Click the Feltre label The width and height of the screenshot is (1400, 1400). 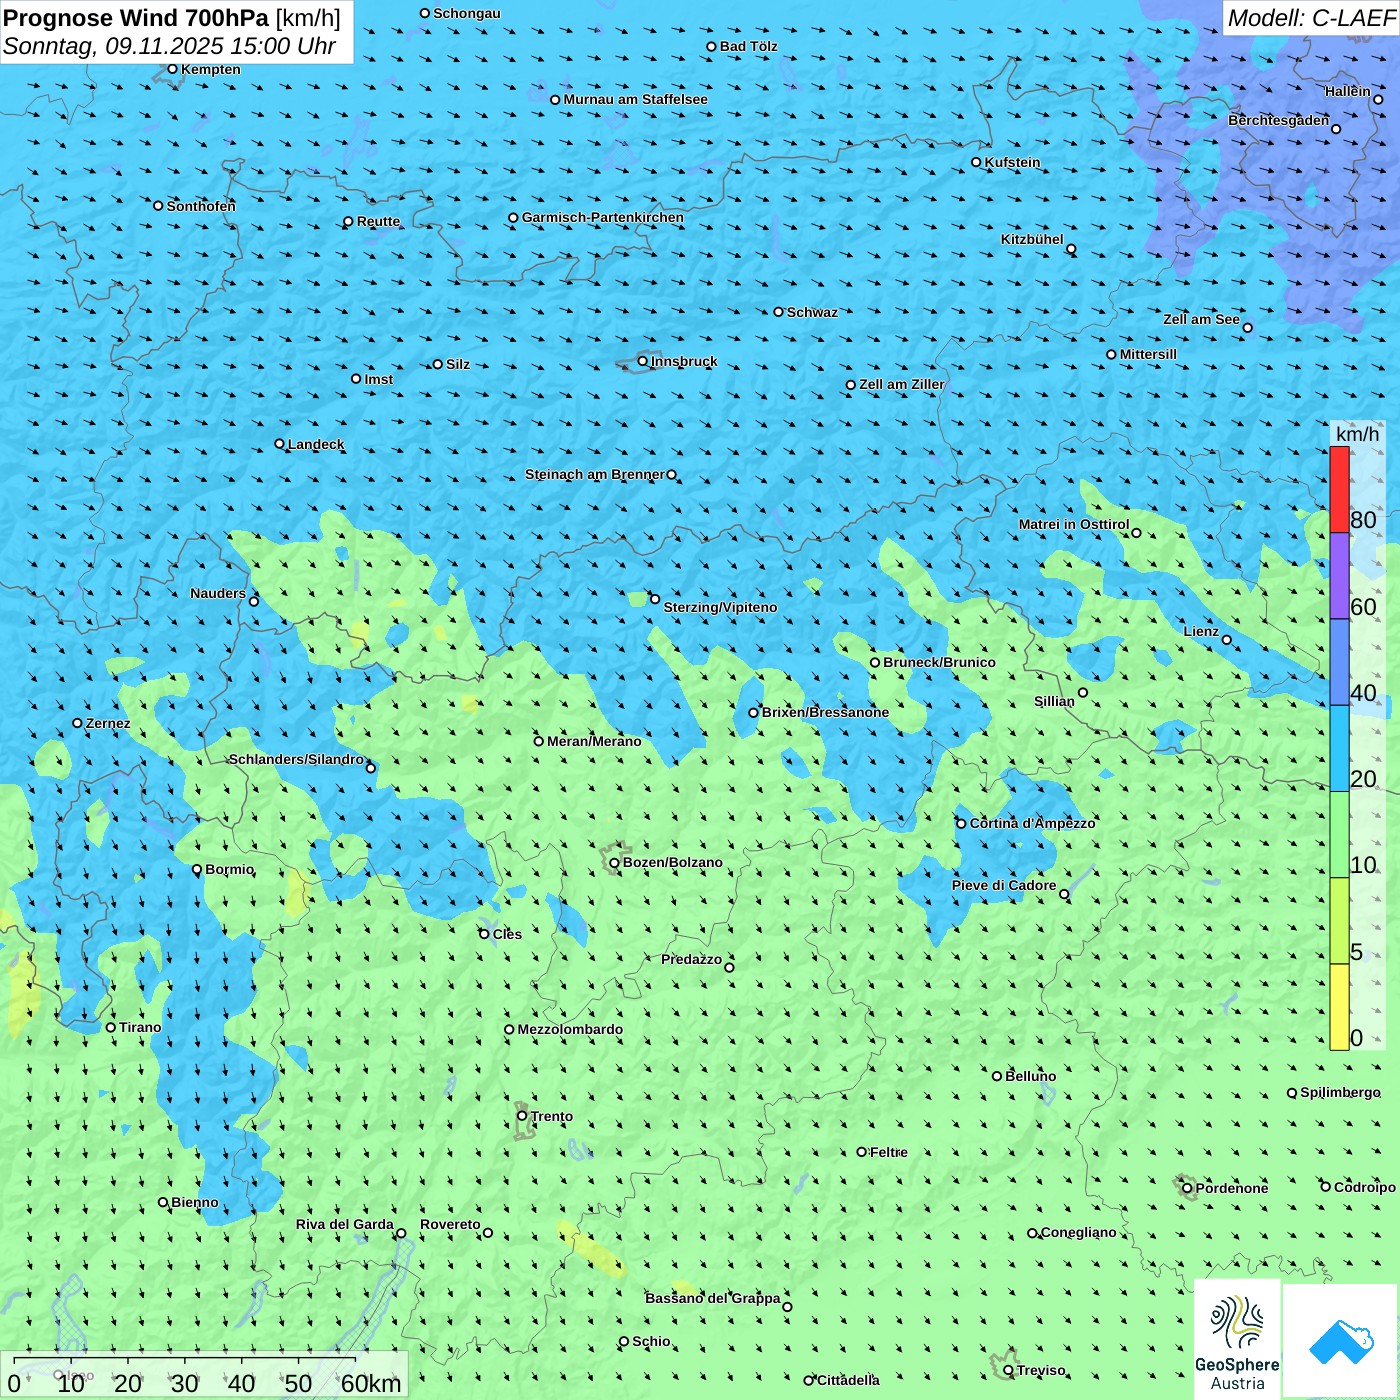coord(889,1152)
